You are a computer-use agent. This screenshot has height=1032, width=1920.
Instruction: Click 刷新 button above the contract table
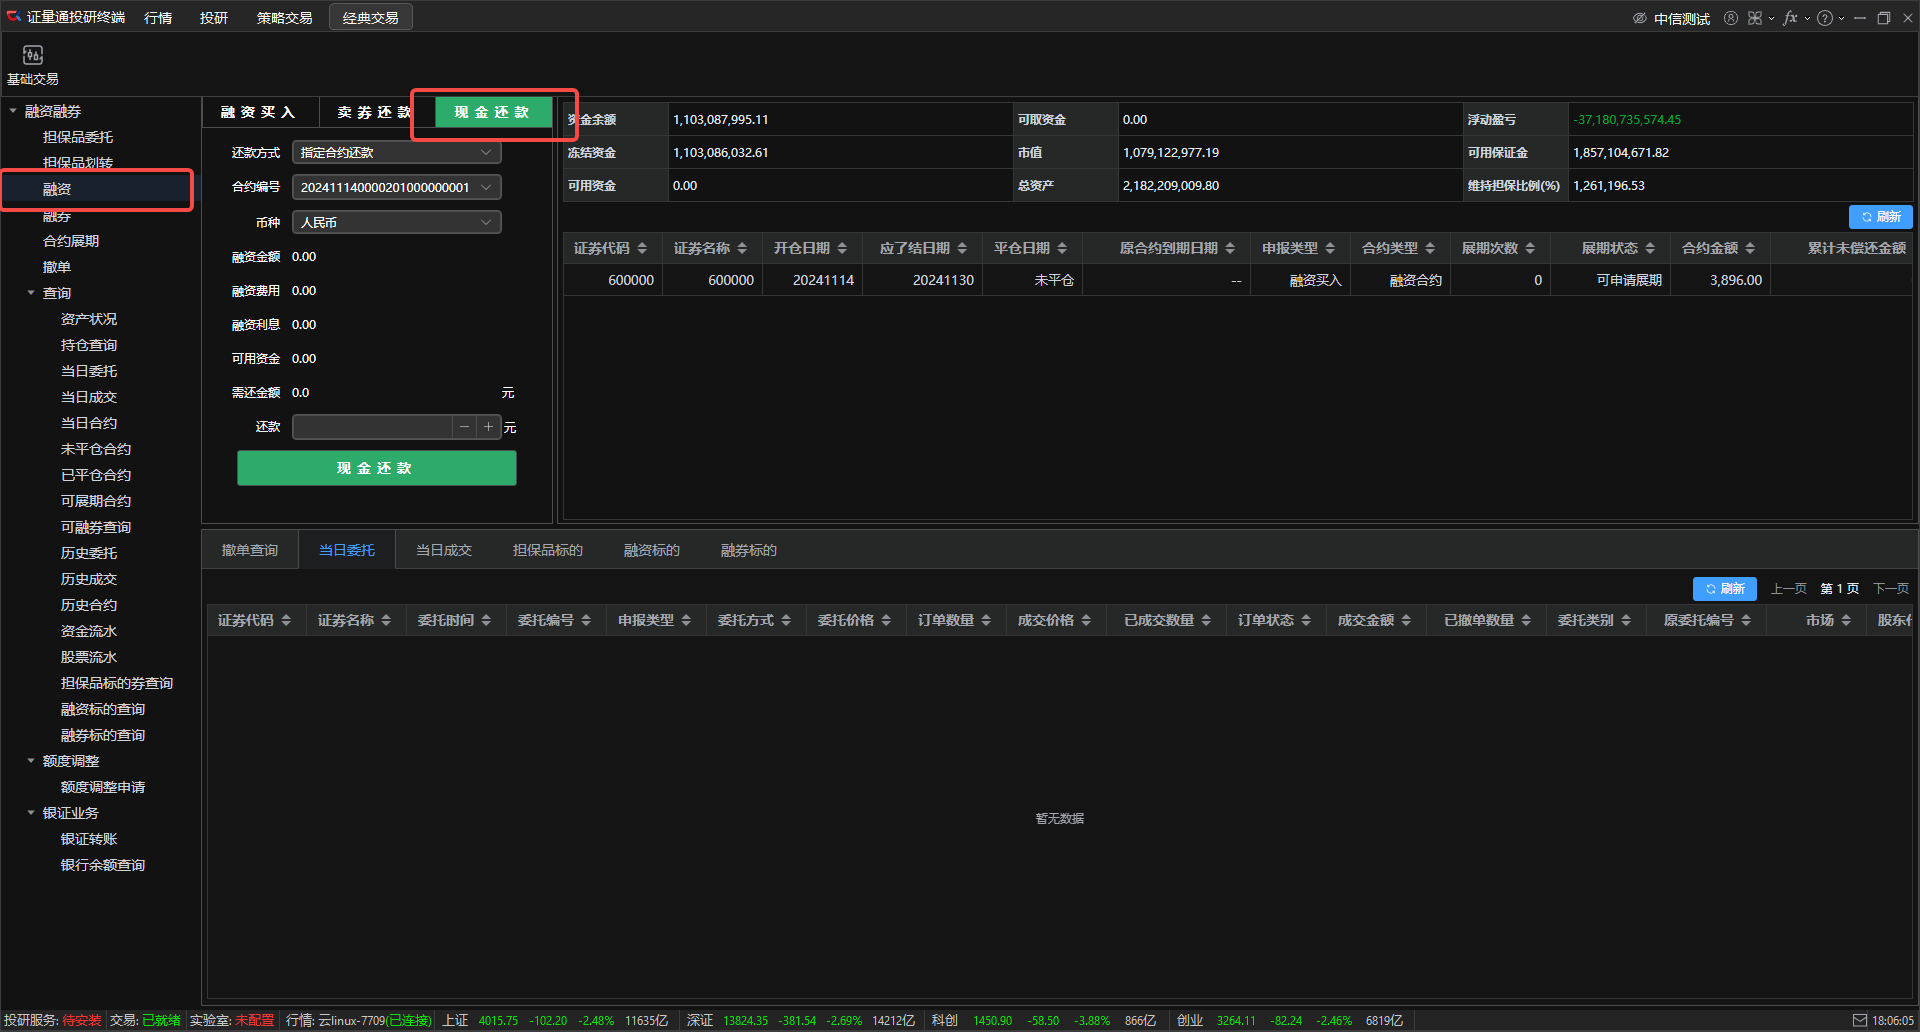click(x=1880, y=216)
